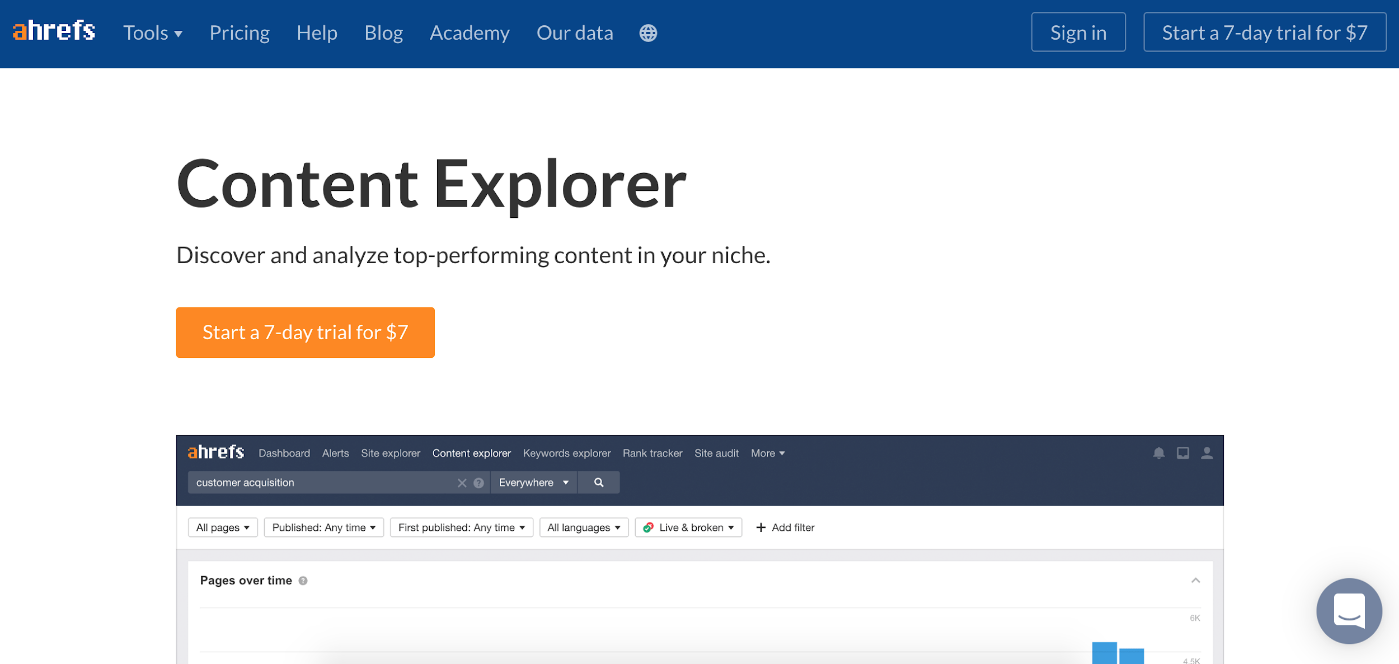This screenshot has height=664, width=1399.
Task: Open the All languages dropdown
Action: tap(584, 527)
